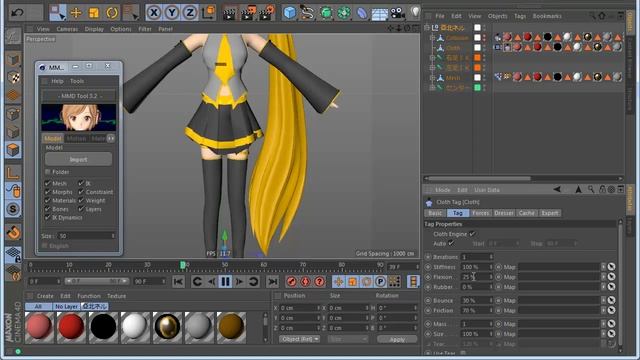640x360 pixels.
Task: Switch to the Dresser tab
Action: (x=504, y=213)
